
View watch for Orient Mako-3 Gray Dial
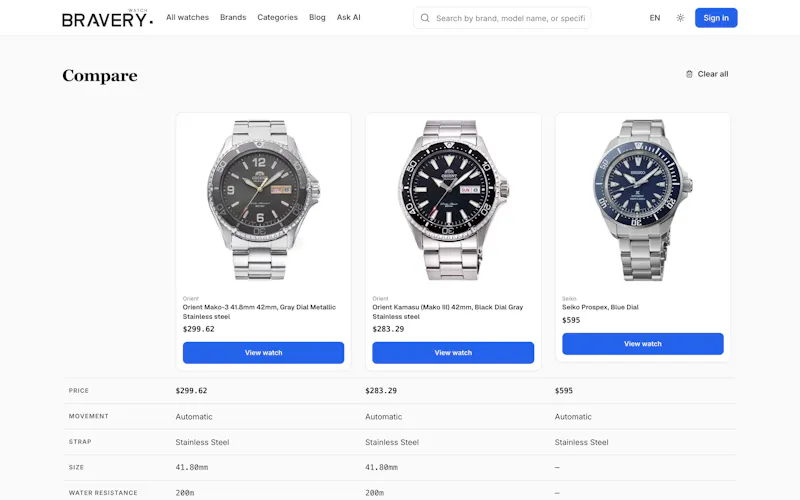click(263, 353)
